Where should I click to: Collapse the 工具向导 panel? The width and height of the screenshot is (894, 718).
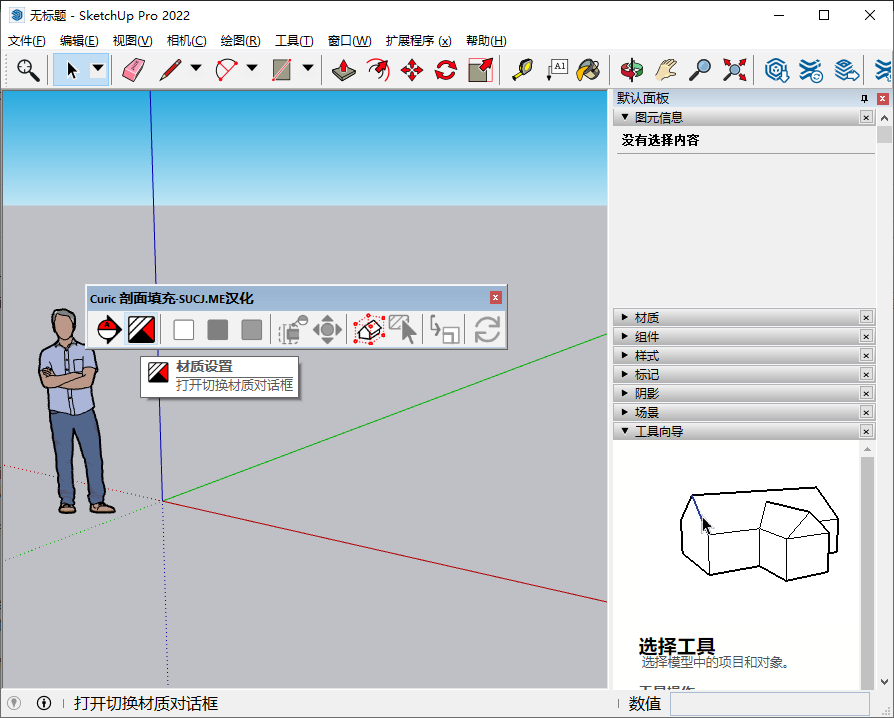click(x=627, y=431)
